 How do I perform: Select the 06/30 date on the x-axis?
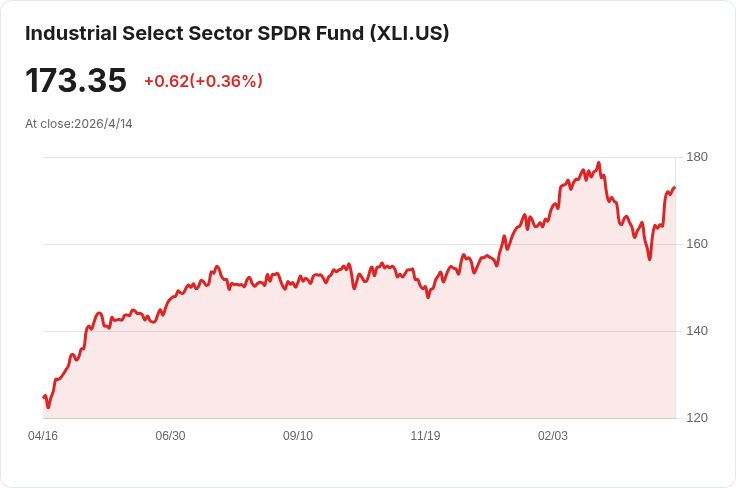coord(170,436)
